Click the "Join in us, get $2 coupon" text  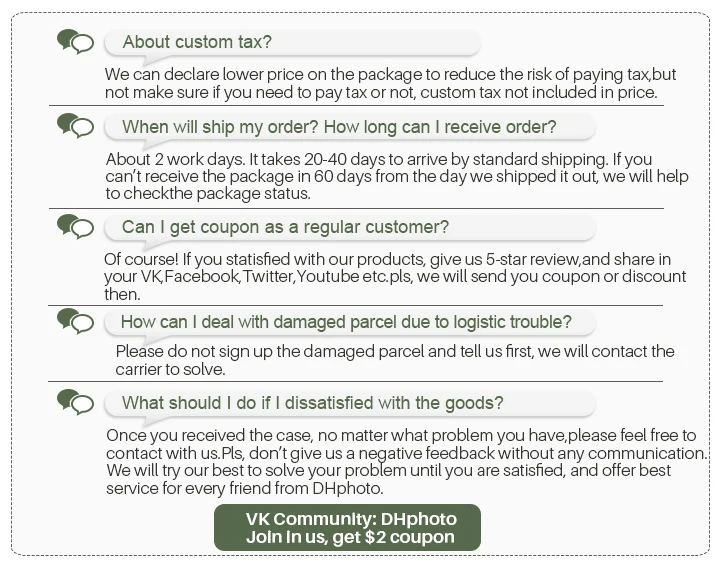(x=350, y=537)
